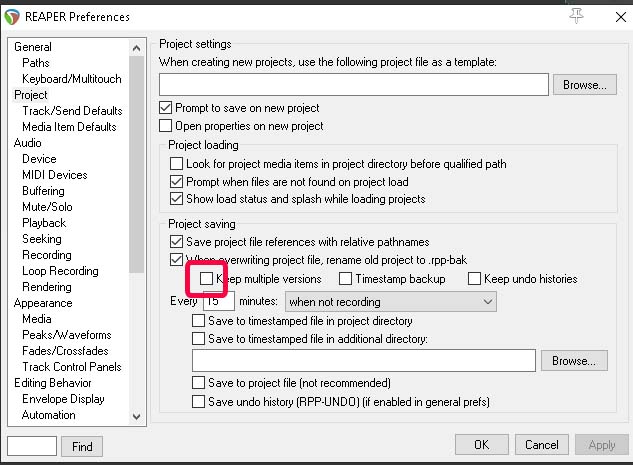Select General in the preferences tree

pos(33,47)
